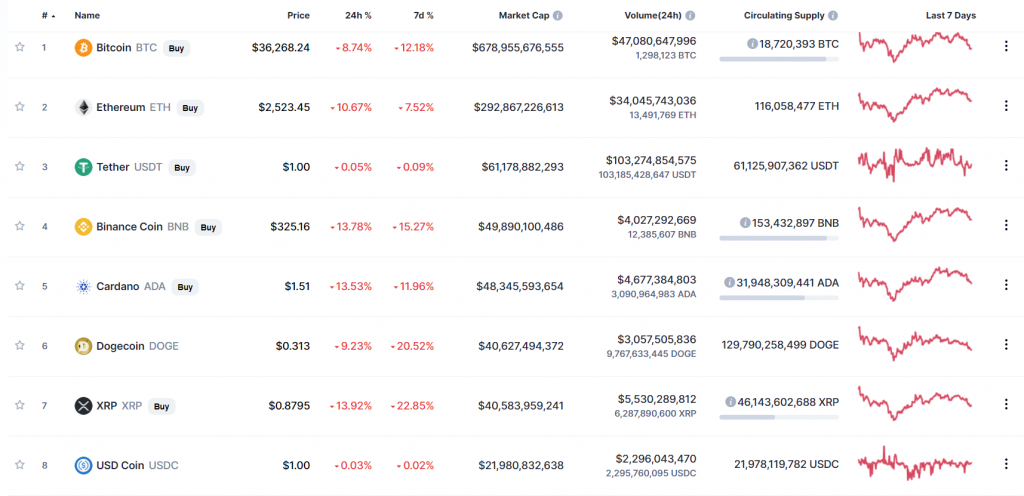The height and width of the screenshot is (496, 1024).
Task: Click the Tether logo icon
Action: click(83, 167)
